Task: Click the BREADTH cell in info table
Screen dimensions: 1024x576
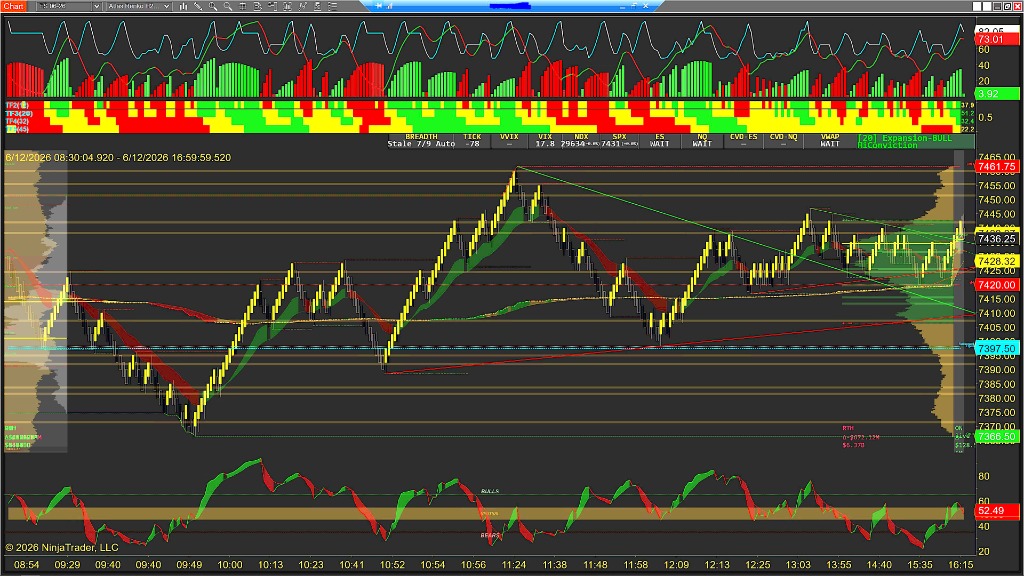Action: [x=421, y=140]
